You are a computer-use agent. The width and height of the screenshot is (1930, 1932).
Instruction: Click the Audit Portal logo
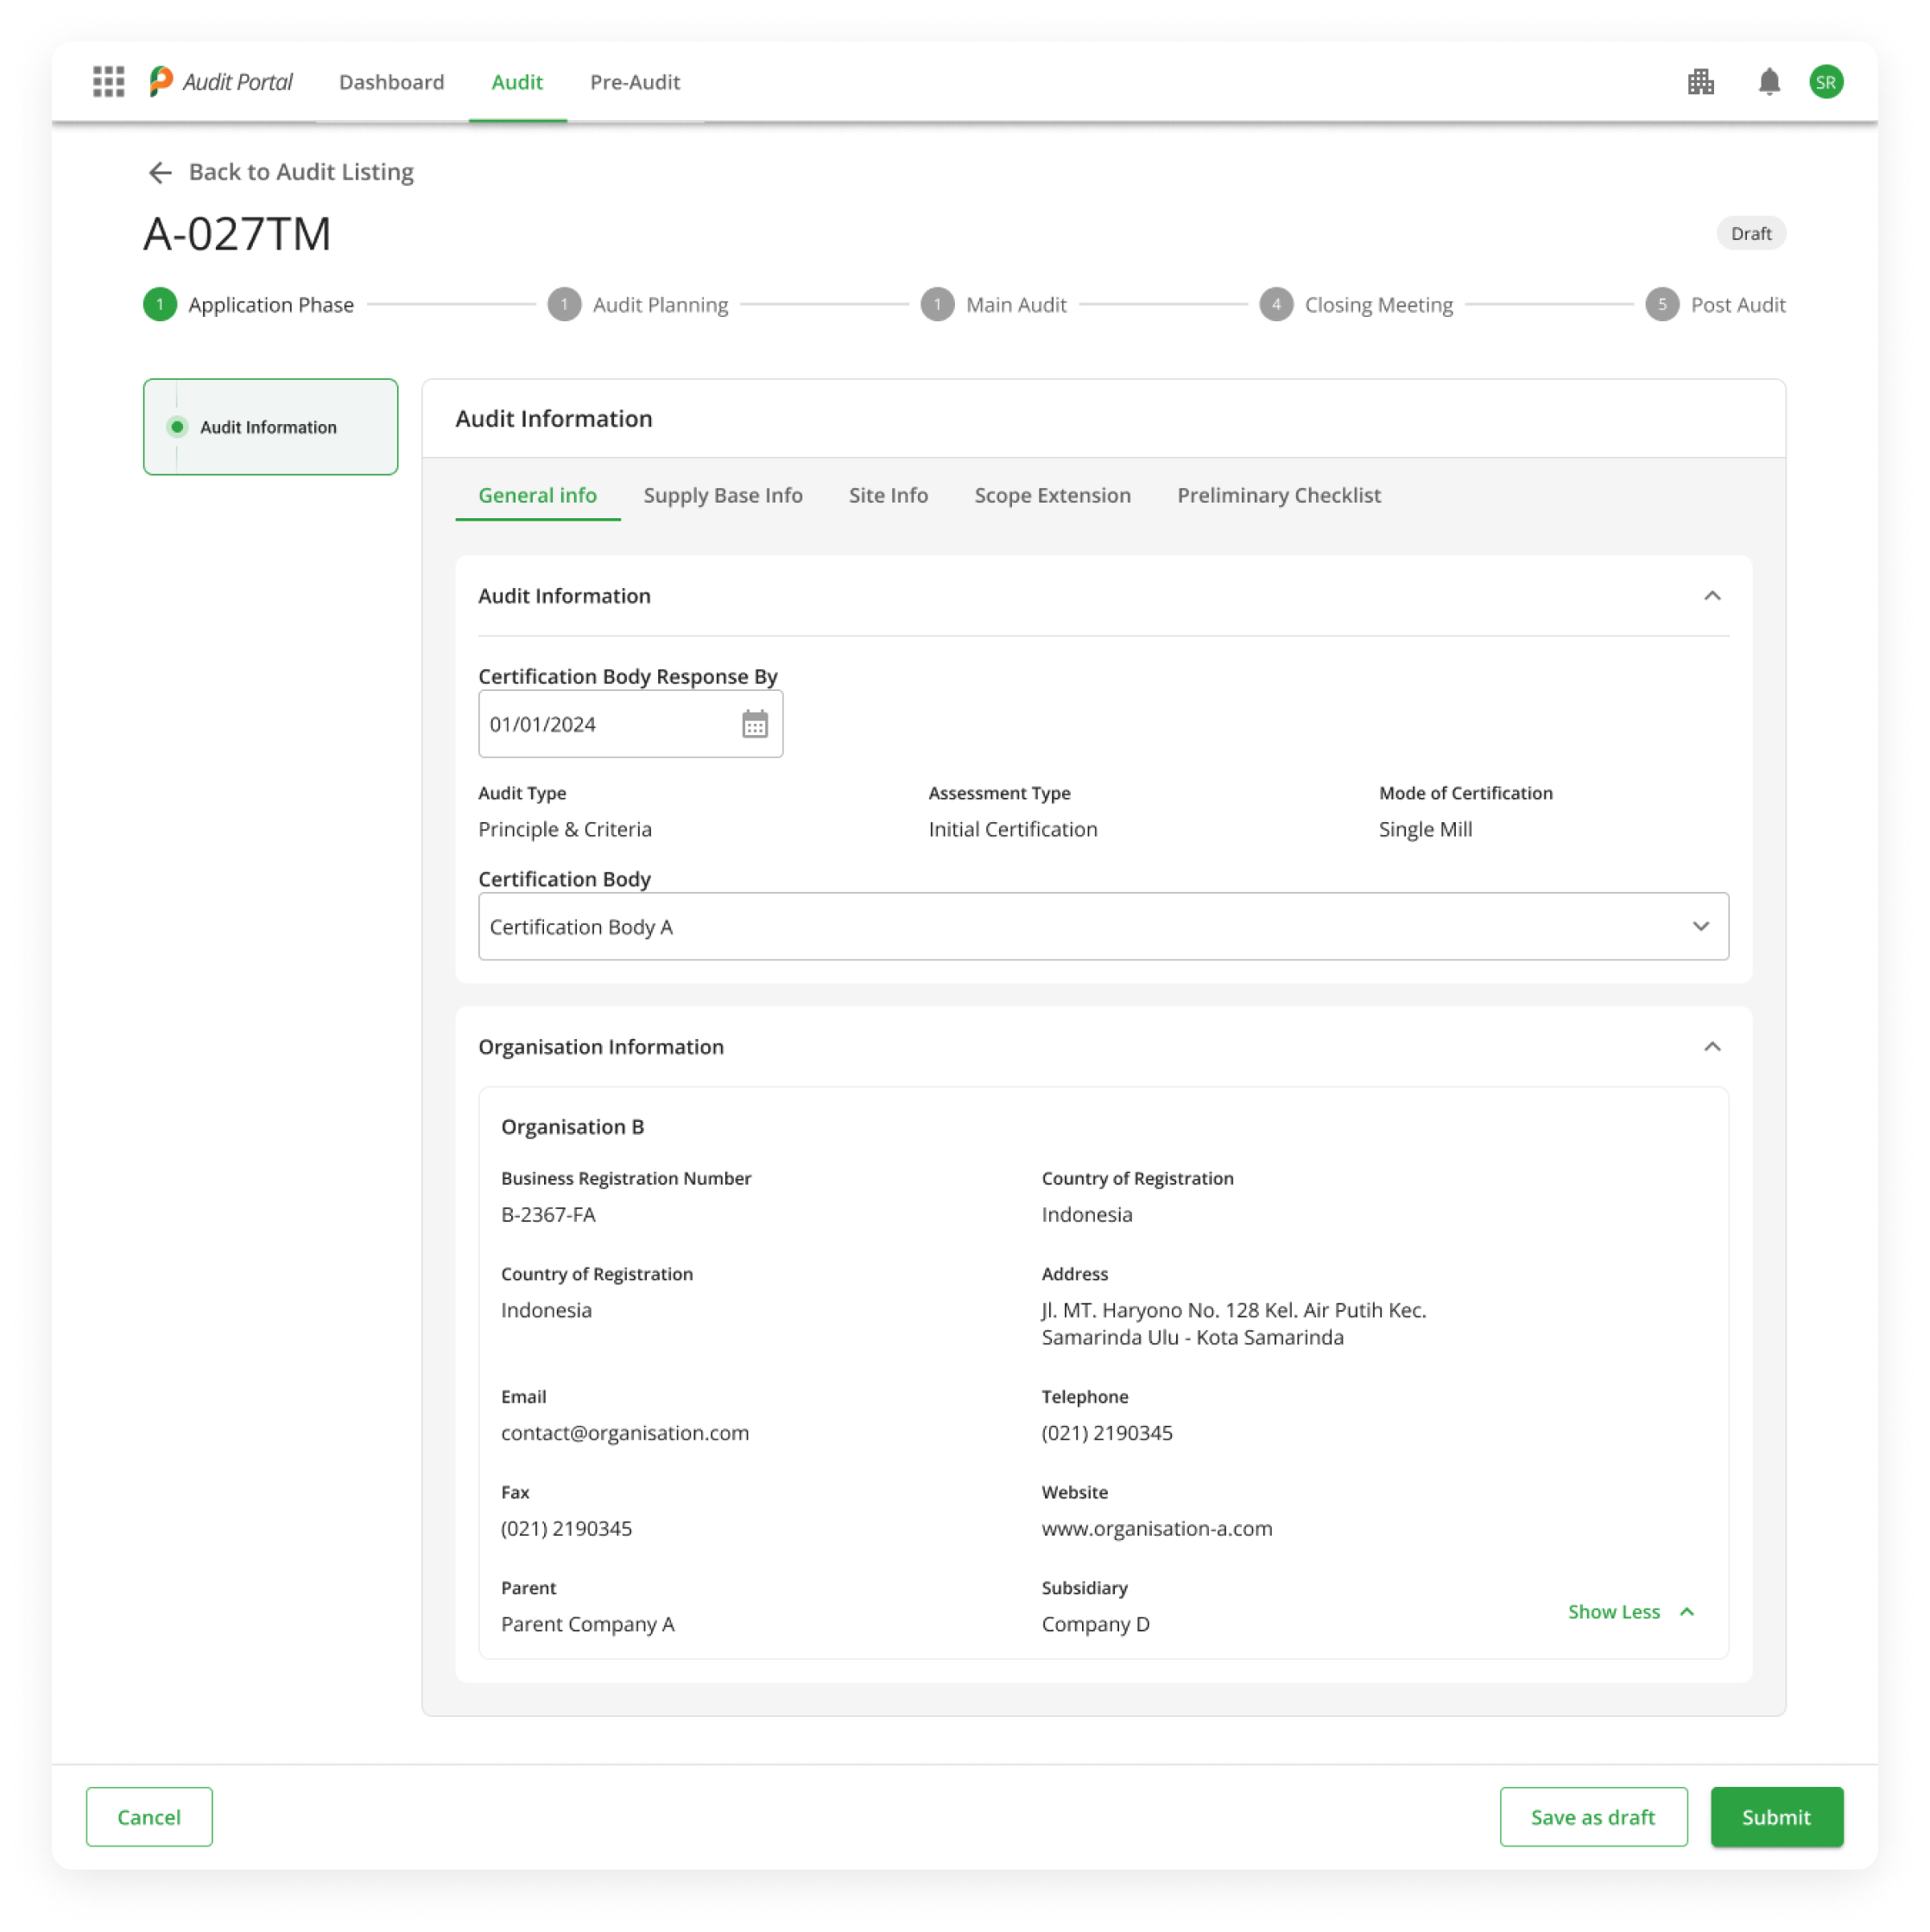pos(221,82)
